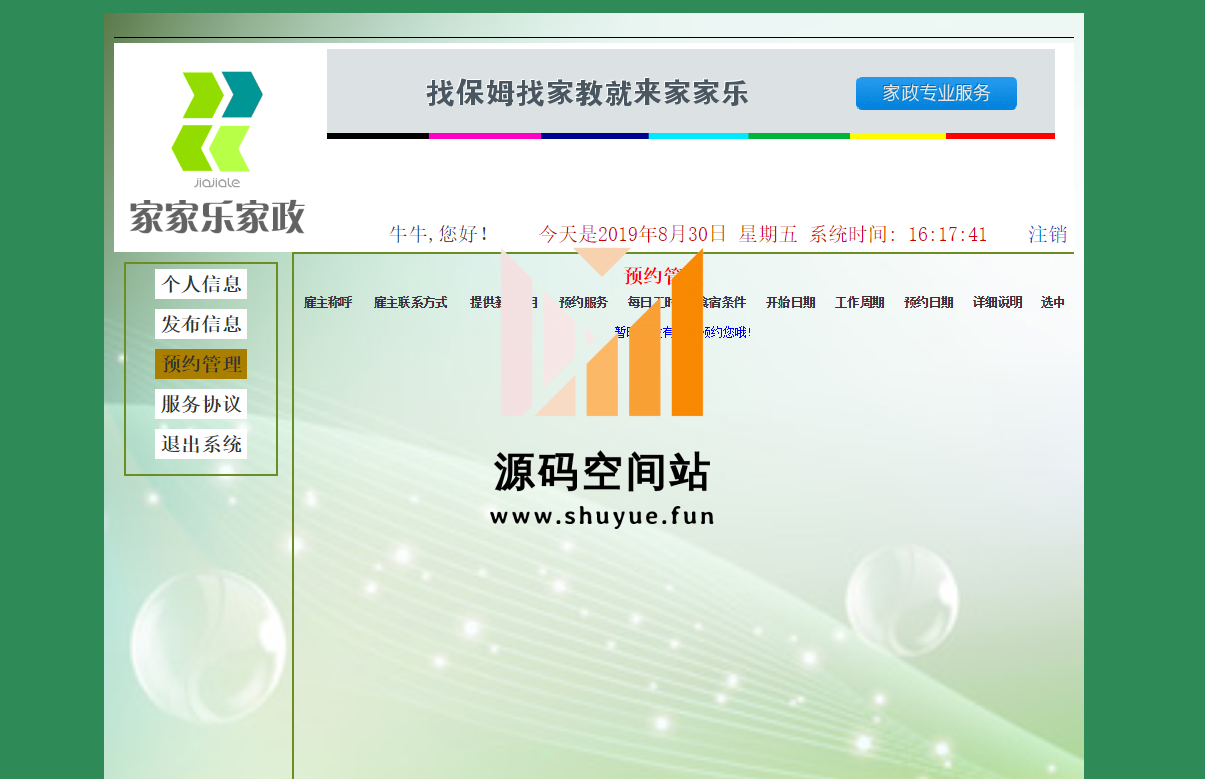This screenshot has height=779, width=1205.
Task: Click the 详细说明 column header
Action: (997, 302)
